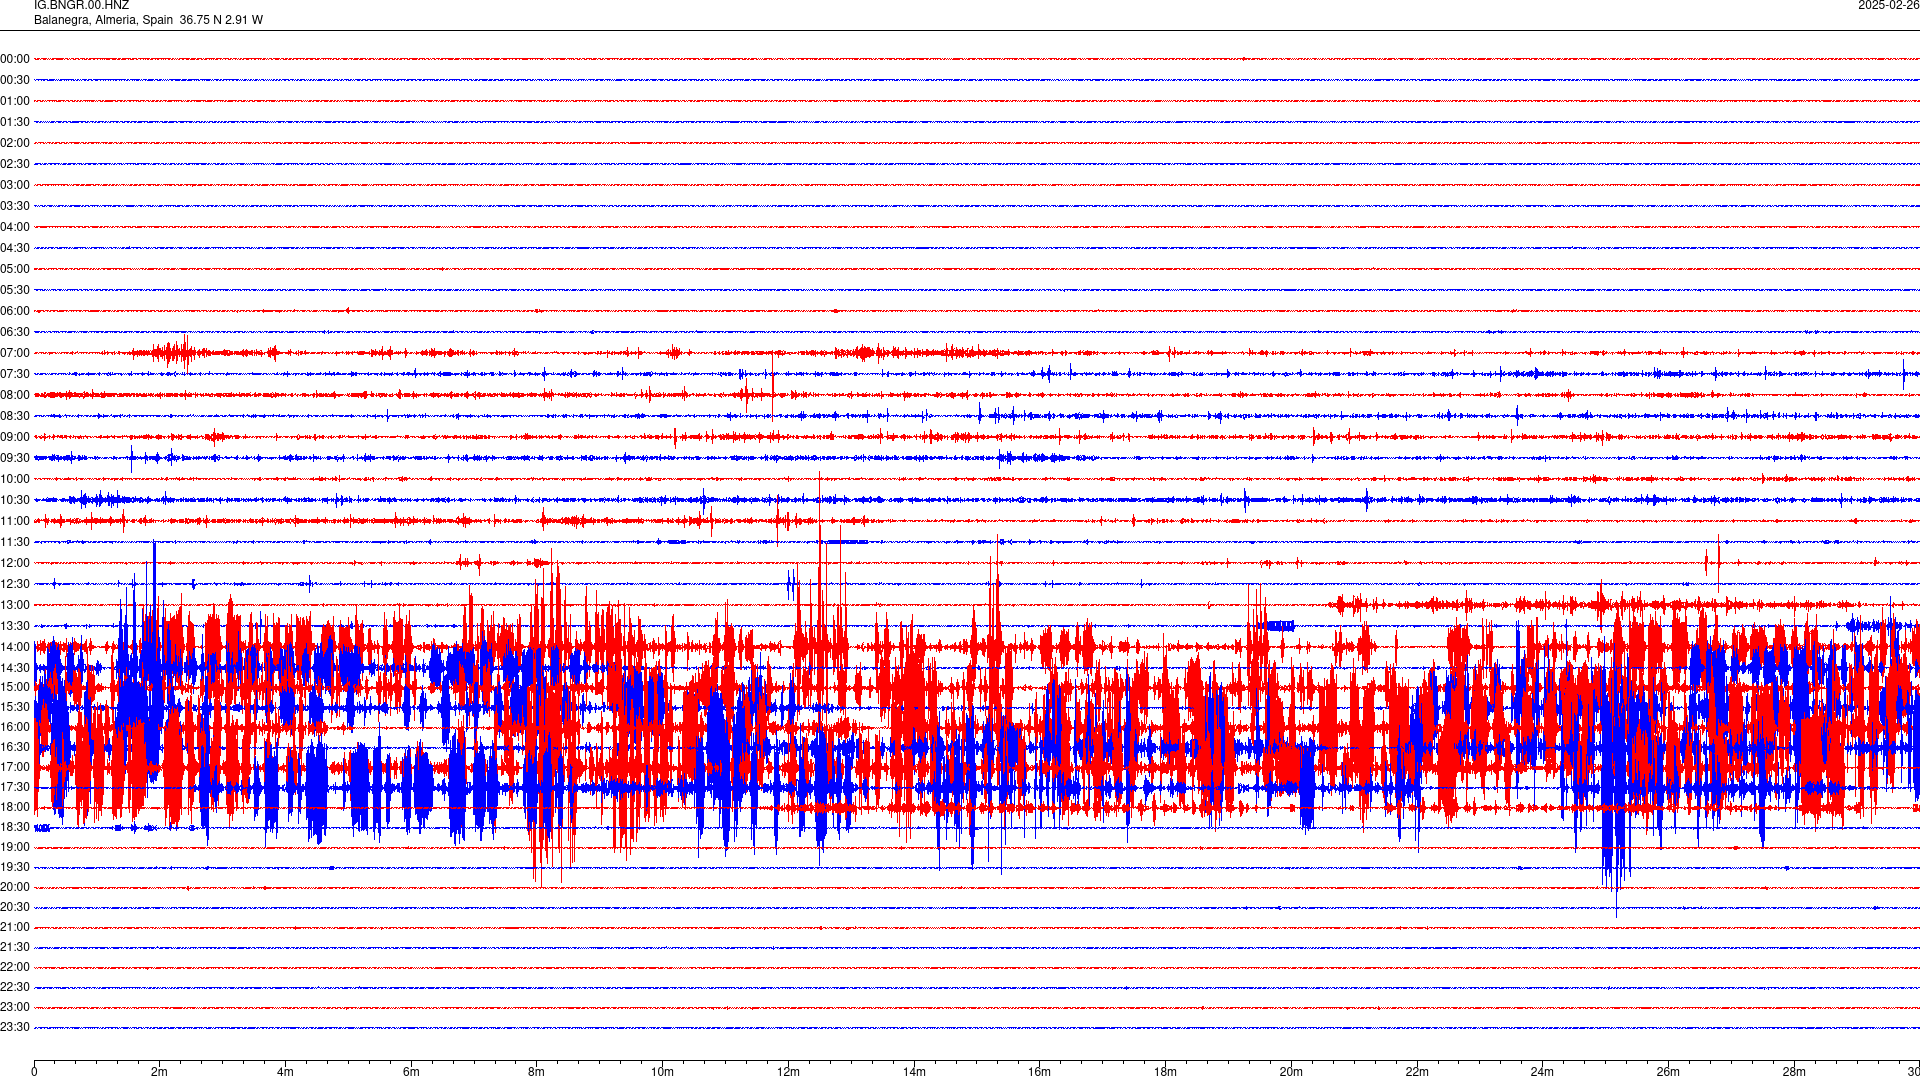1920x1080 pixels.
Task: Select the 11:30 time row label
Action: pyautogui.click(x=15, y=542)
